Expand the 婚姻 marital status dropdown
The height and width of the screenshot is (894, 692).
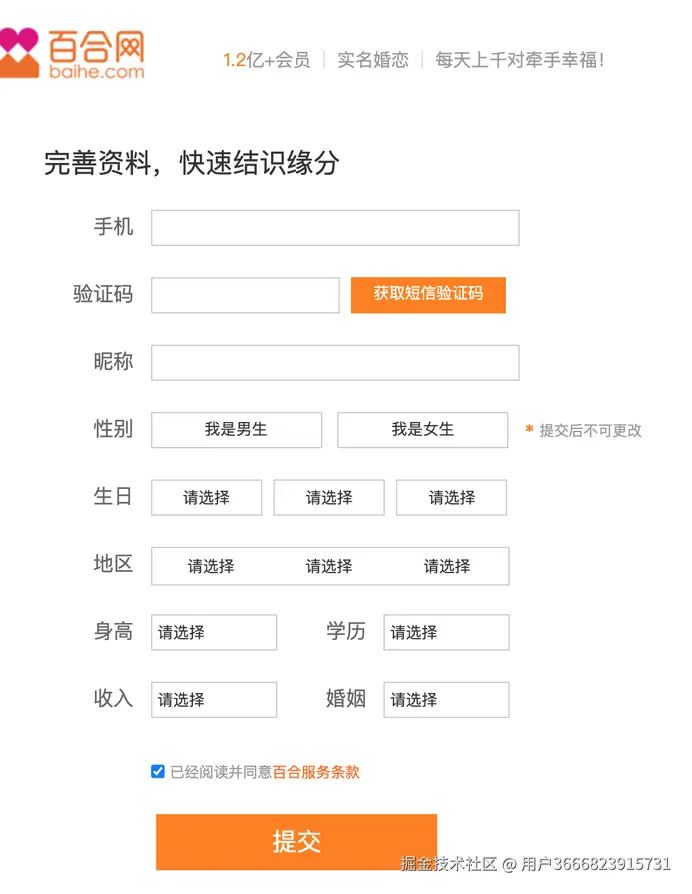[x=446, y=700]
